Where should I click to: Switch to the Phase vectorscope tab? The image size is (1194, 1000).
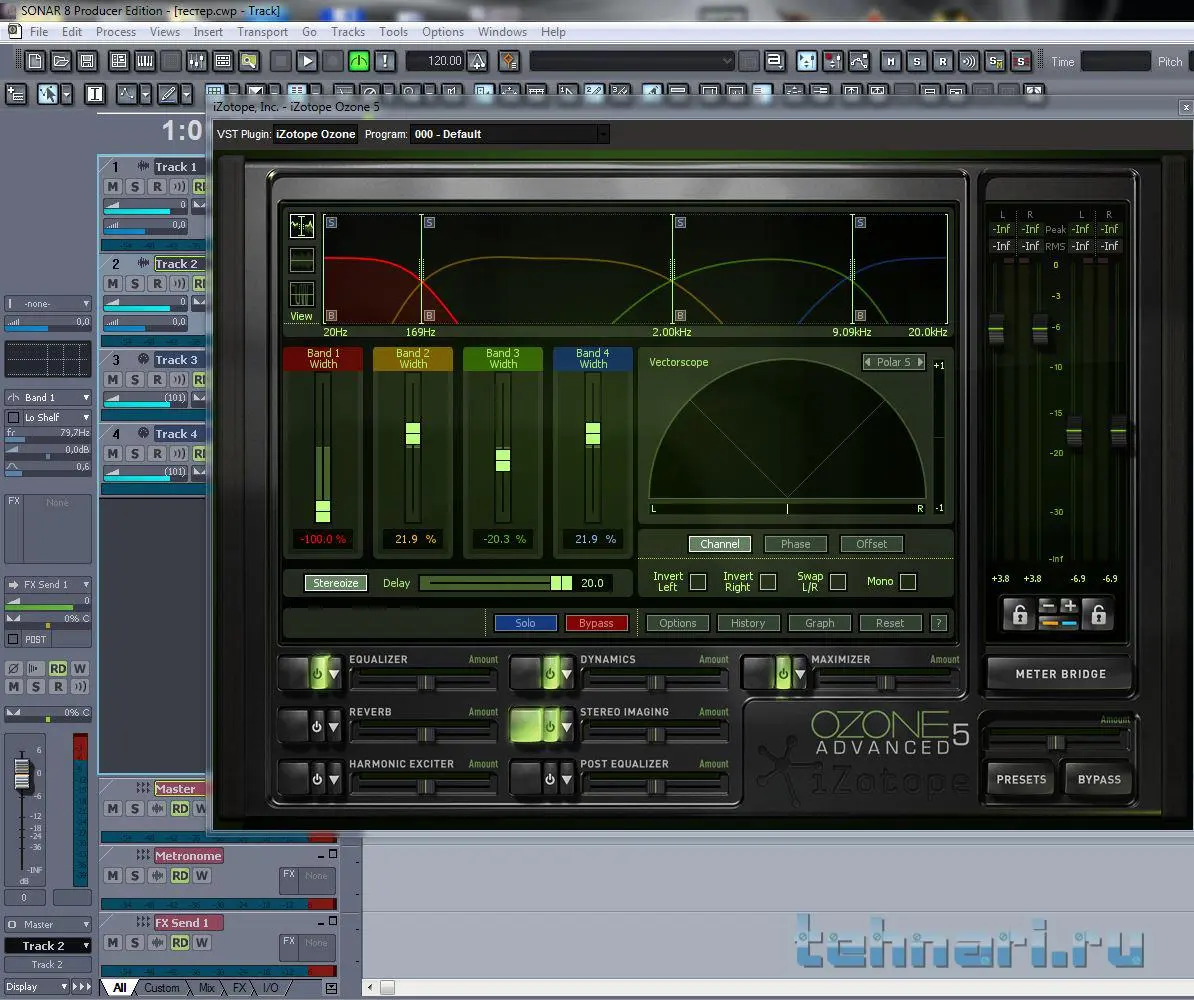point(795,544)
